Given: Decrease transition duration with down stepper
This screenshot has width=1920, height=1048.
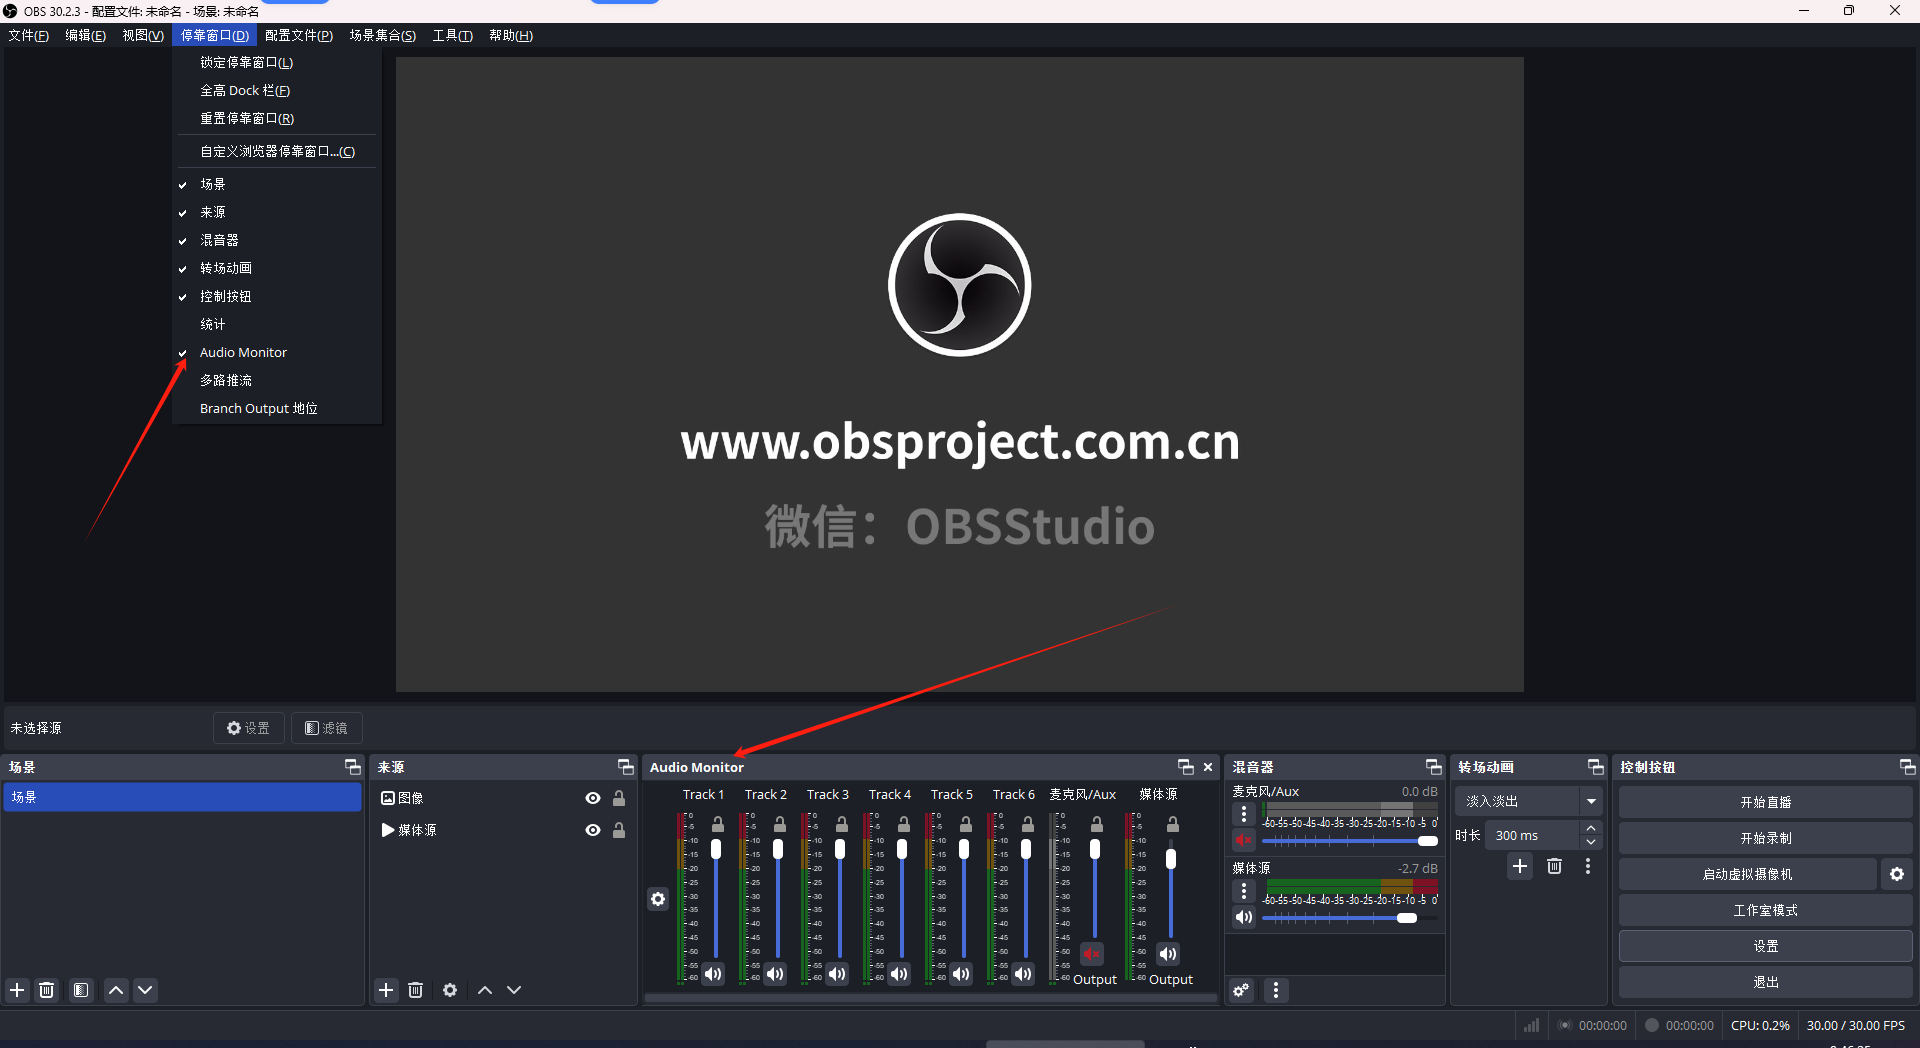Looking at the screenshot, I should coord(1591,842).
